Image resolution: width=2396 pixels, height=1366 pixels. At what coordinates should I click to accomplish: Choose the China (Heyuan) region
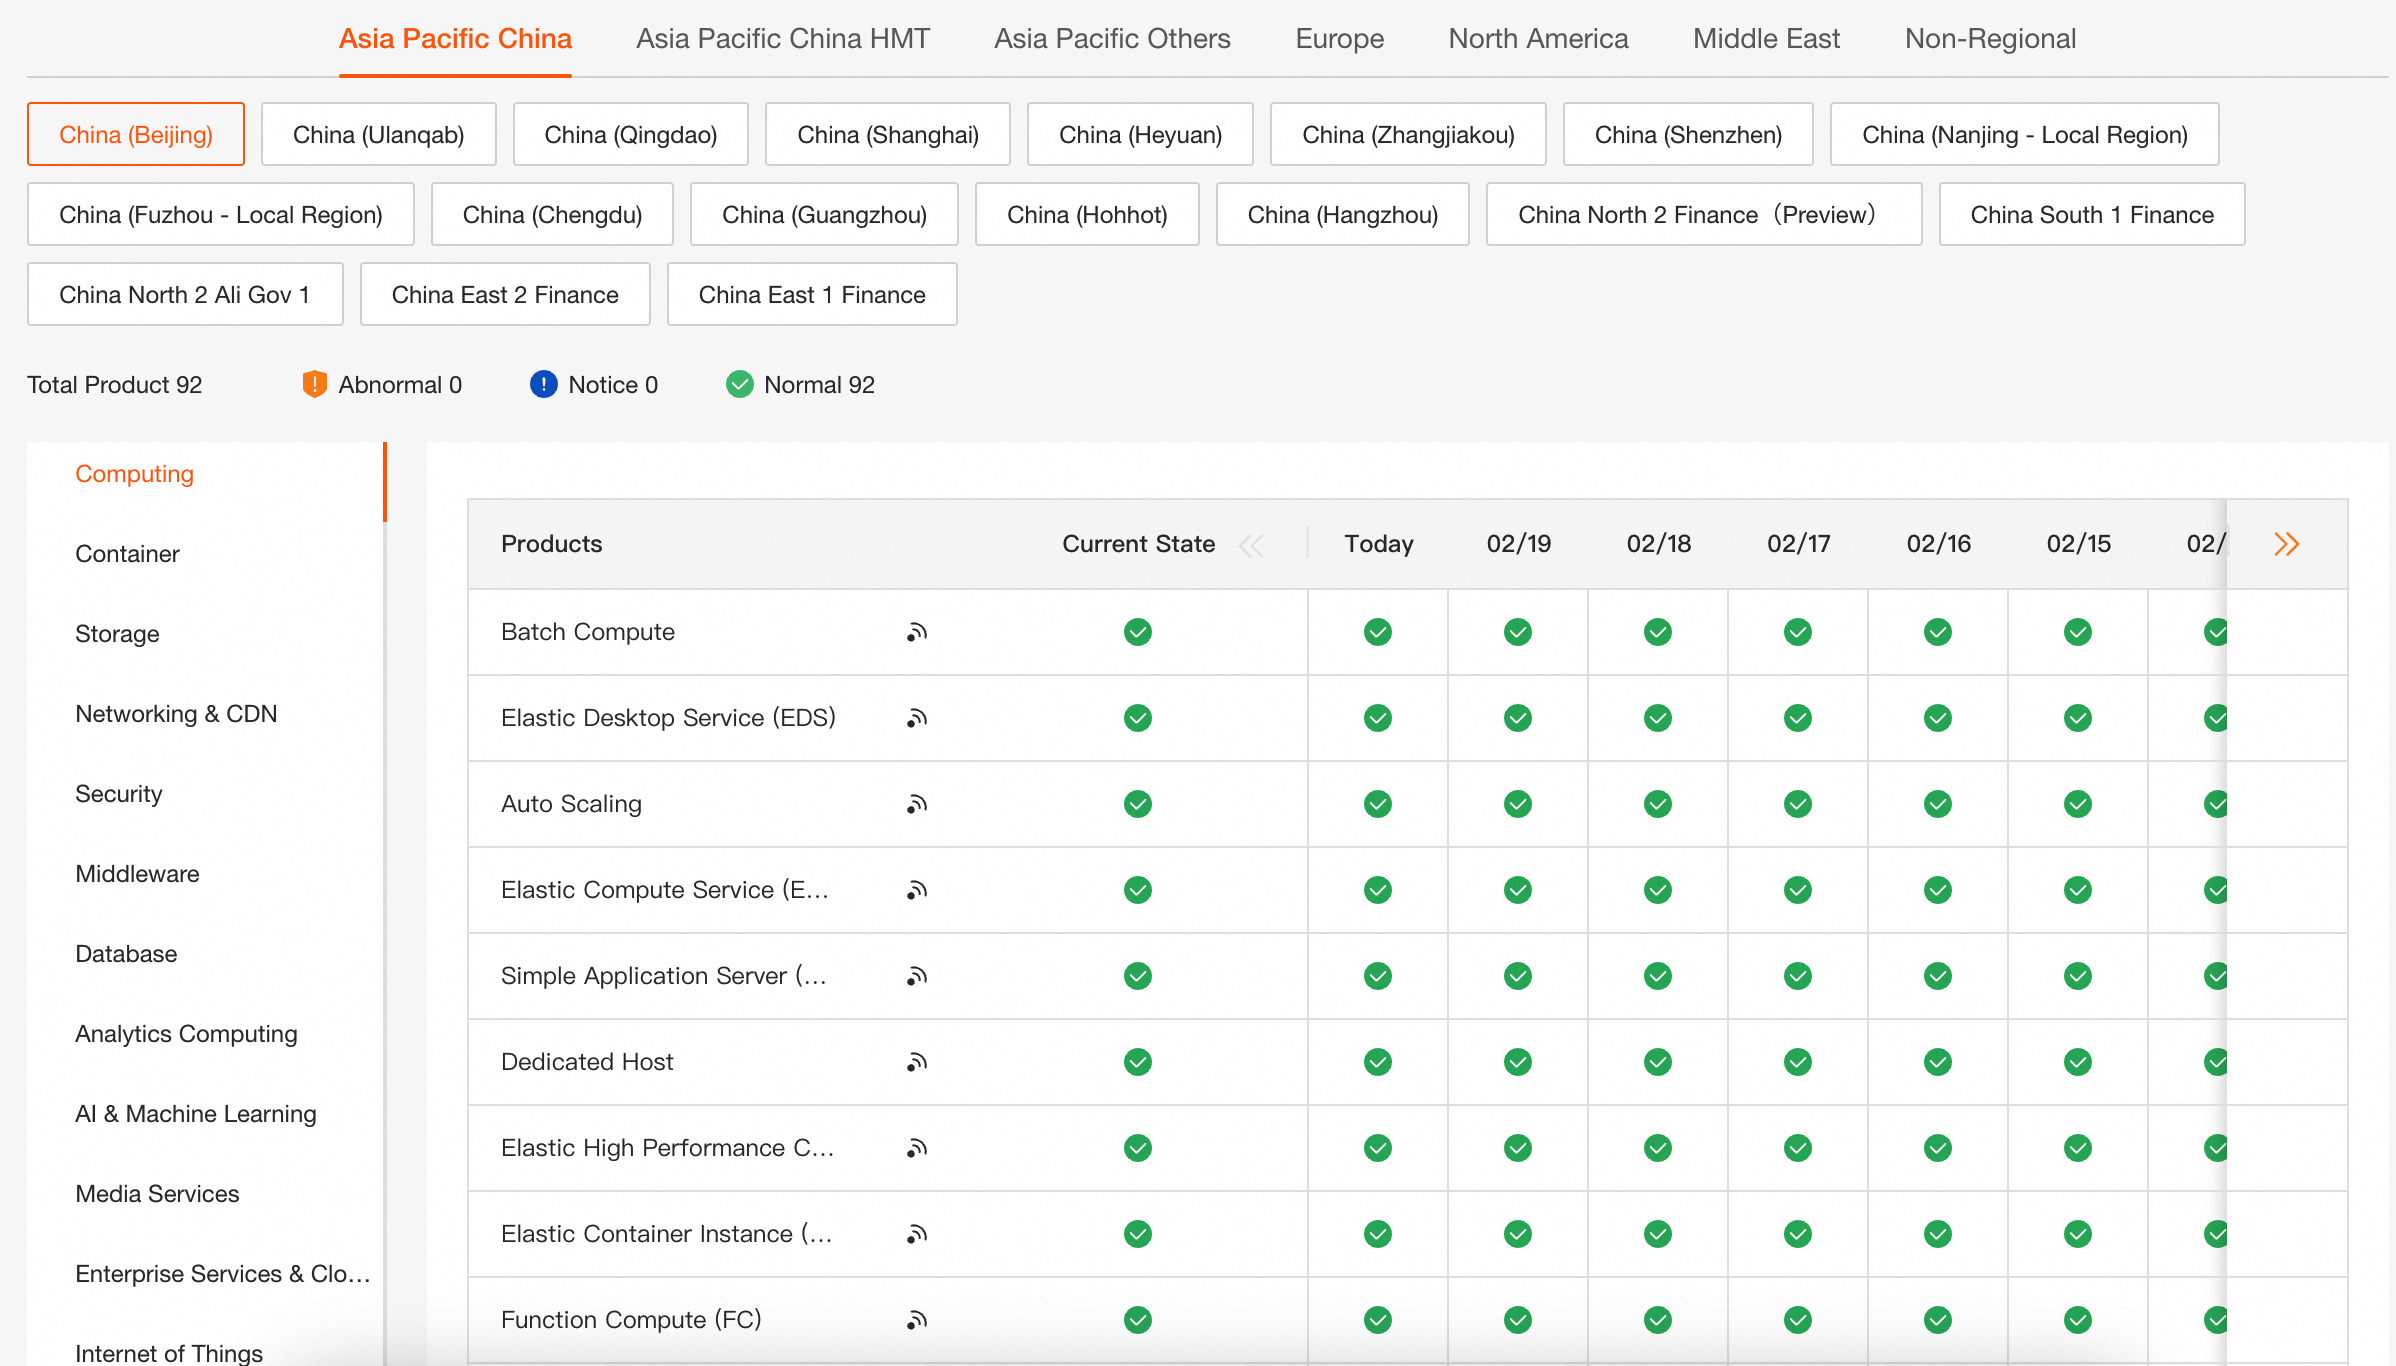(1140, 134)
